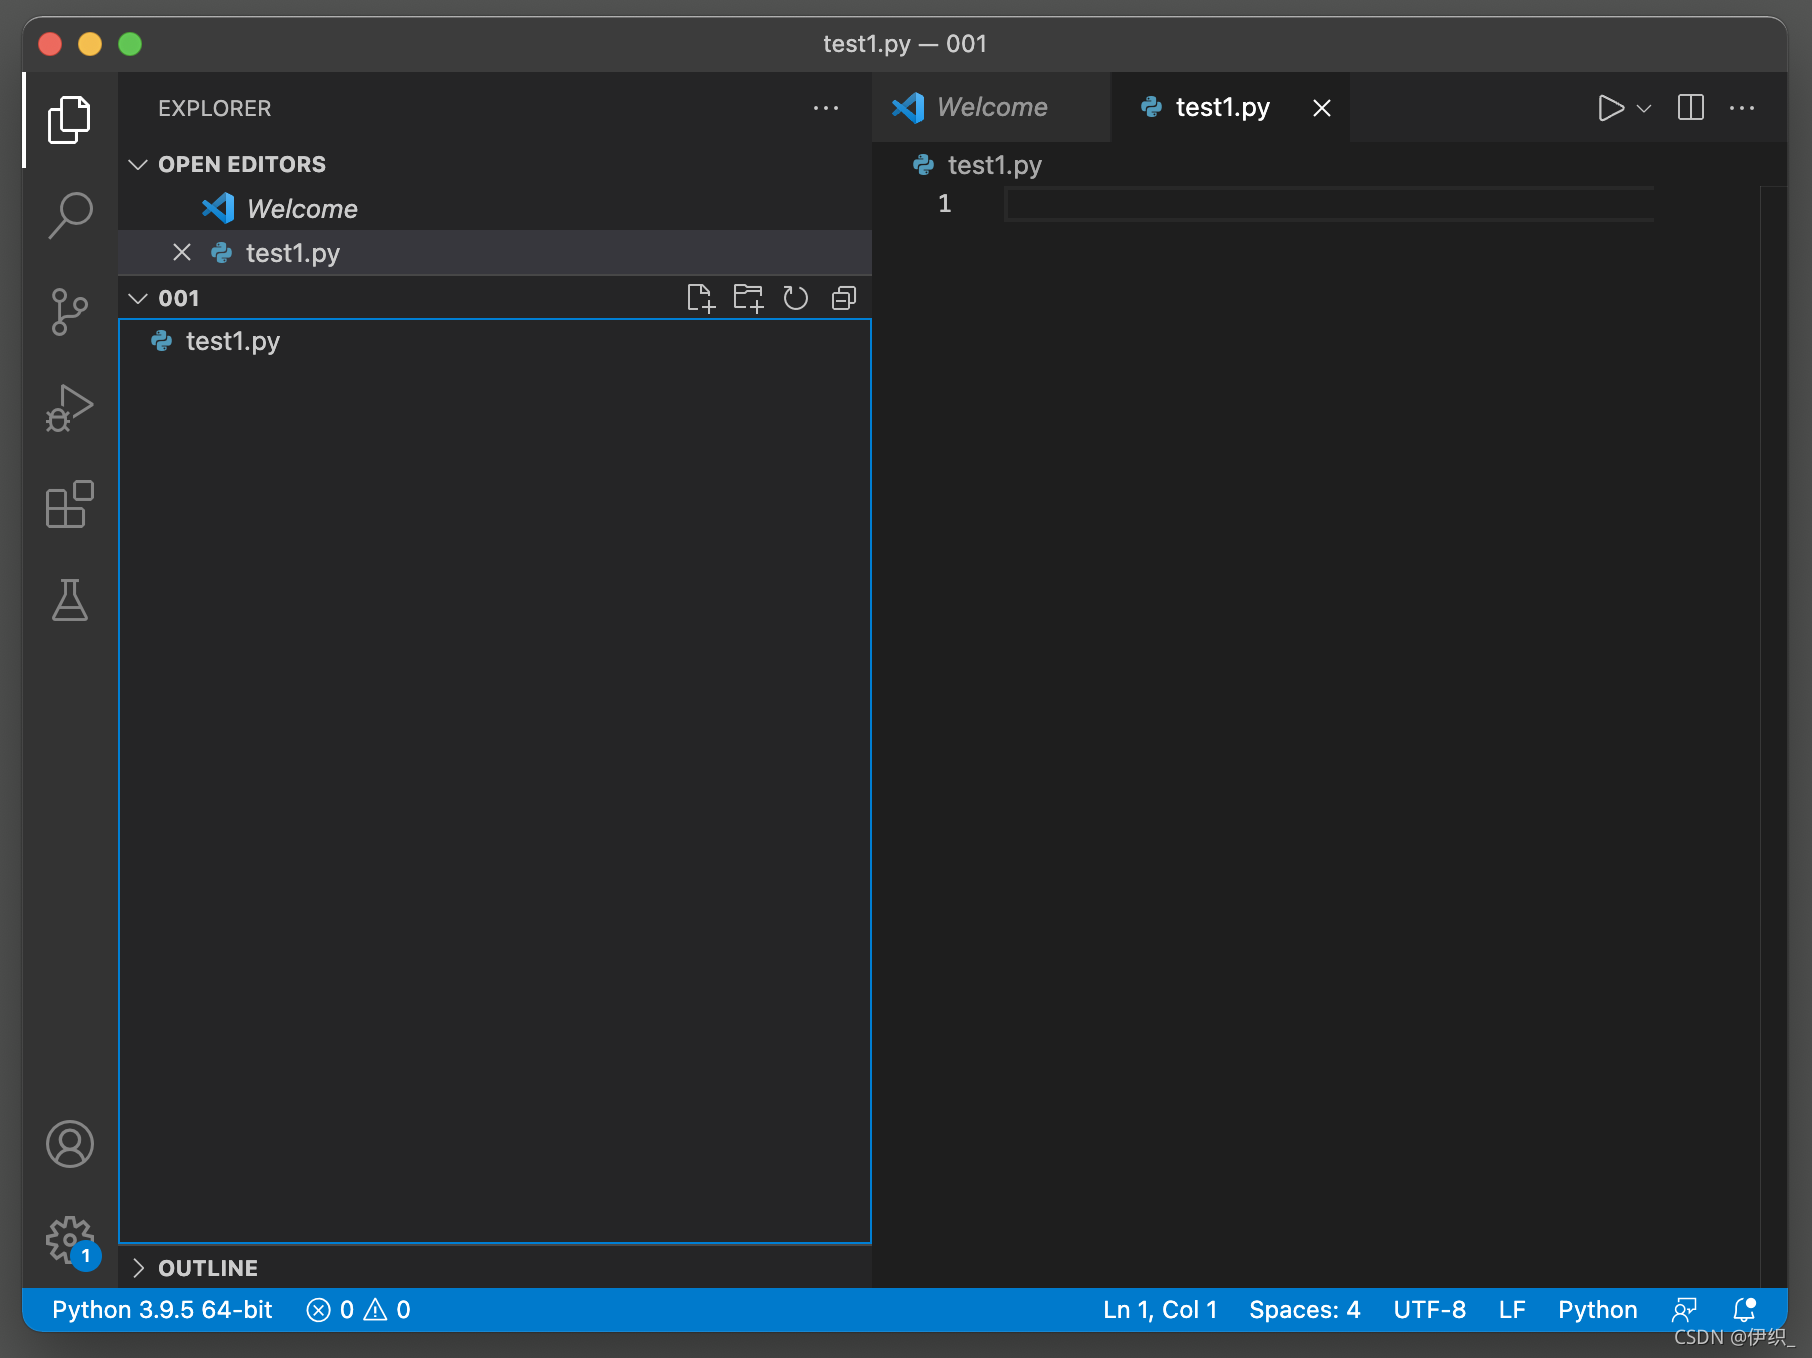Open the Problems errors and warnings indicator
This screenshot has height=1358, width=1812.
(358, 1310)
